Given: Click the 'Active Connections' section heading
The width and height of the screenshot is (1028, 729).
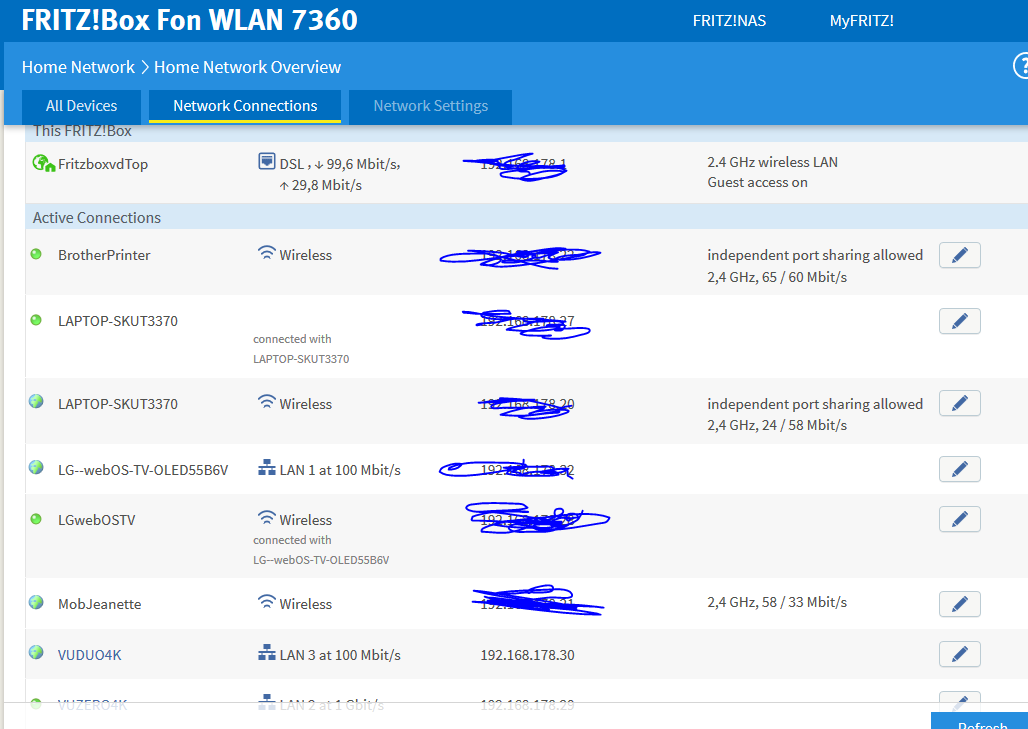Looking at the screenshot, I should click(x=97, y=218).
